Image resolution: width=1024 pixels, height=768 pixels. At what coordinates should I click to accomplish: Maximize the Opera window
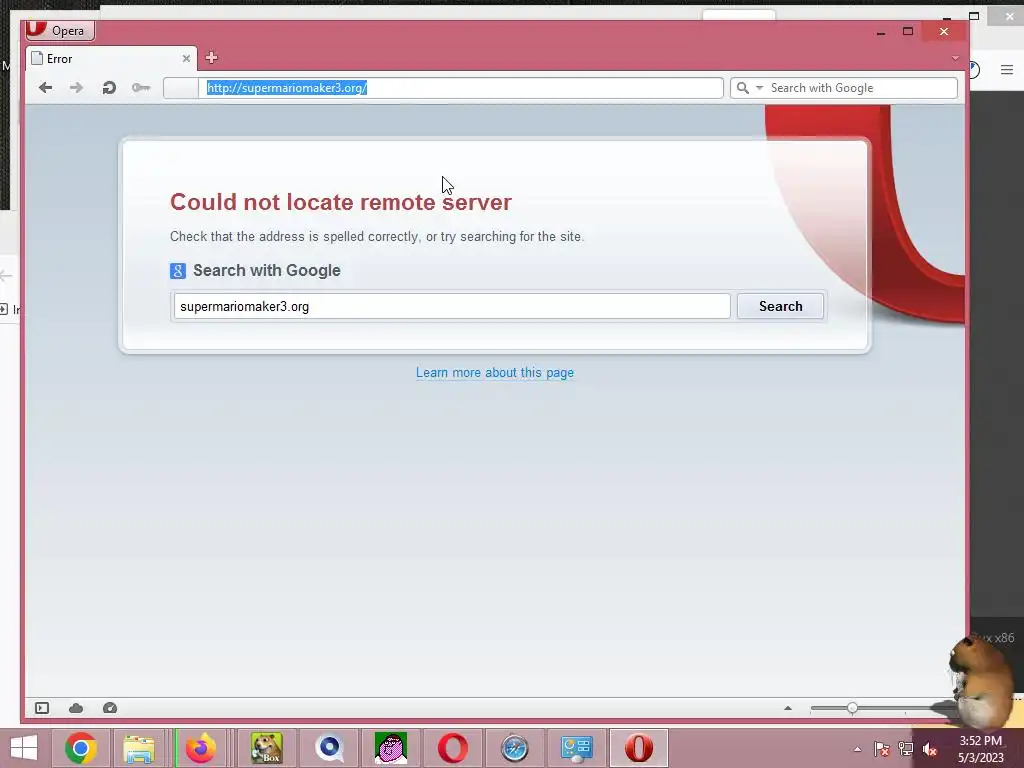pos(908,31)
